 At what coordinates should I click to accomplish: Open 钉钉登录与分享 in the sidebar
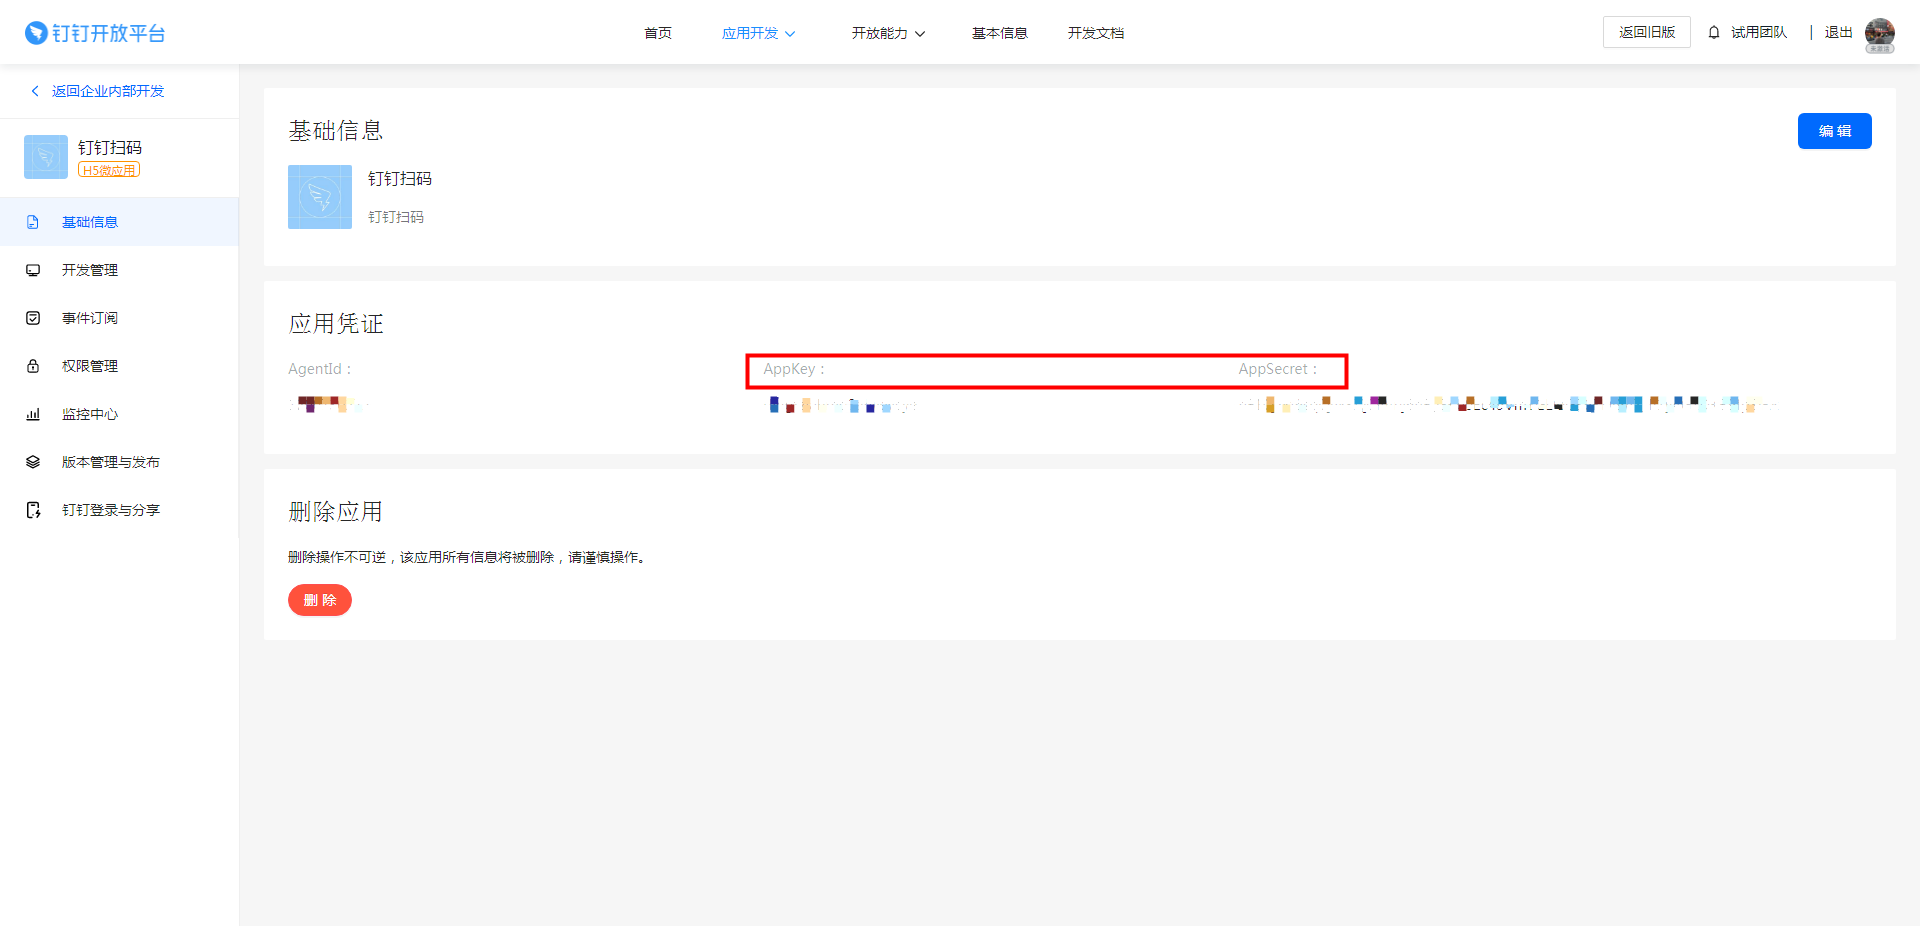pos(119,510)
